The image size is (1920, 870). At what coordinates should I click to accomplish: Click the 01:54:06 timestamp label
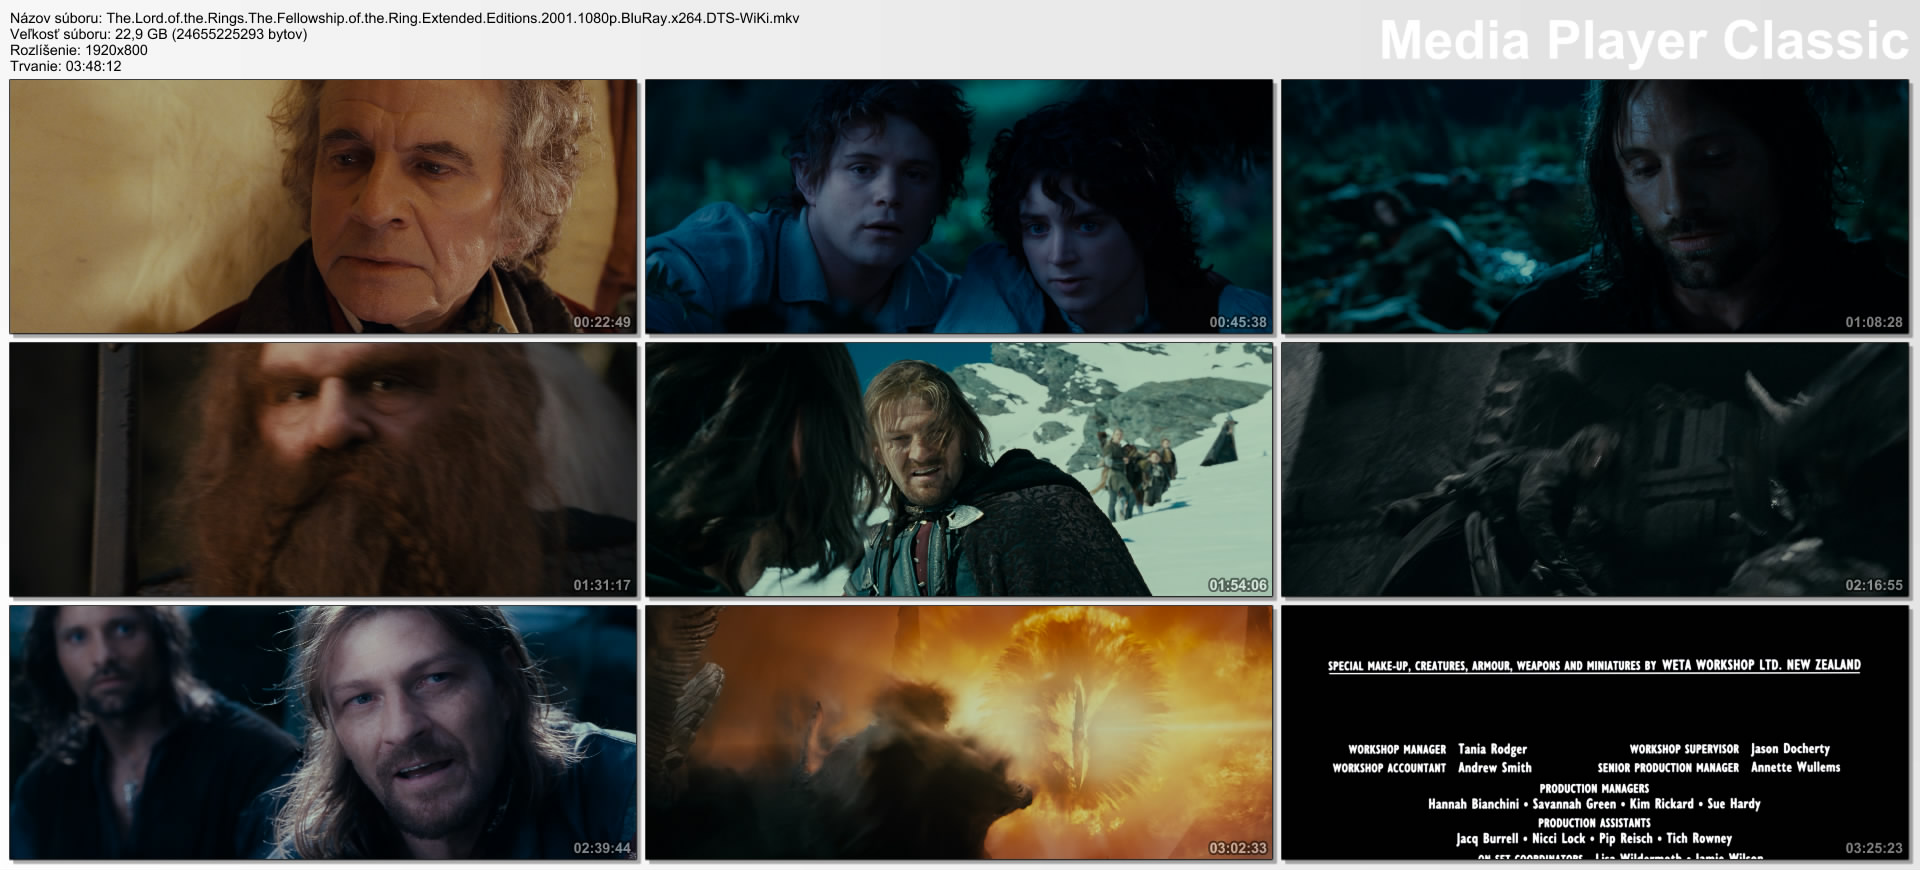point(1237,585)
